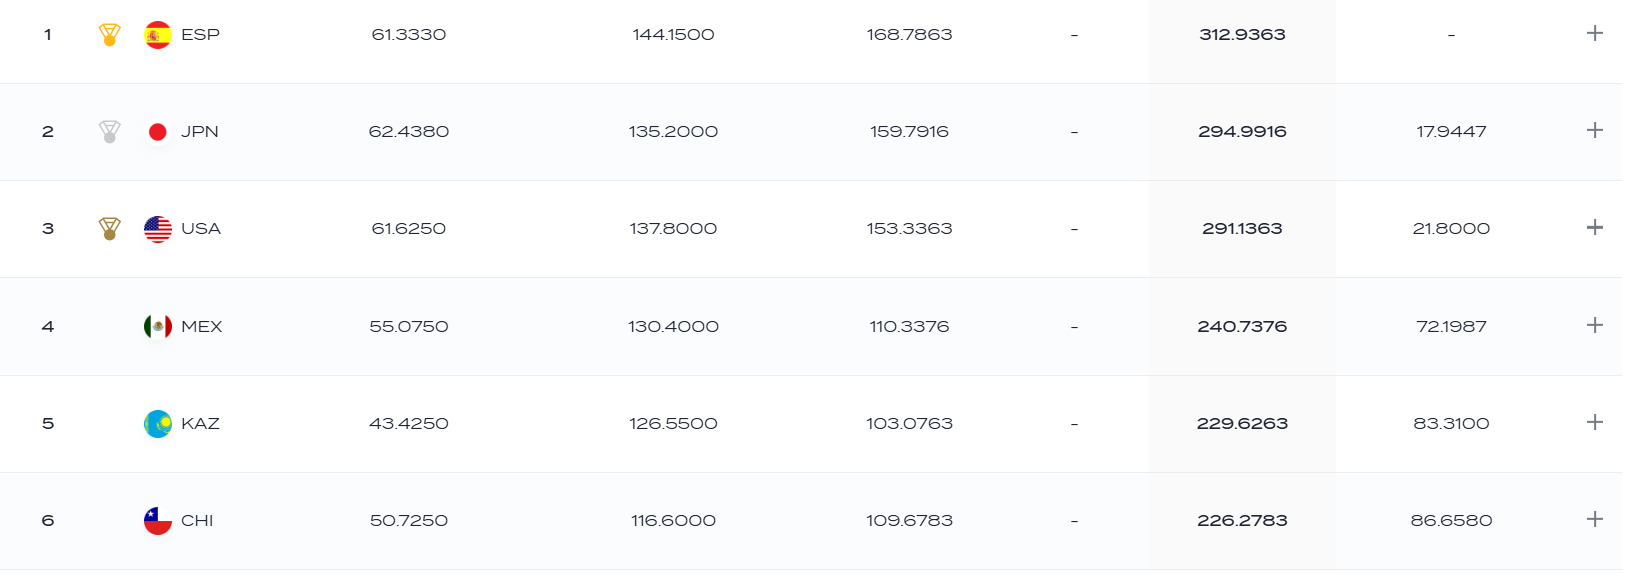The image size is (1644, 586).
Task: Click the gold medal icon for ESP
Action: click(110, 35)
